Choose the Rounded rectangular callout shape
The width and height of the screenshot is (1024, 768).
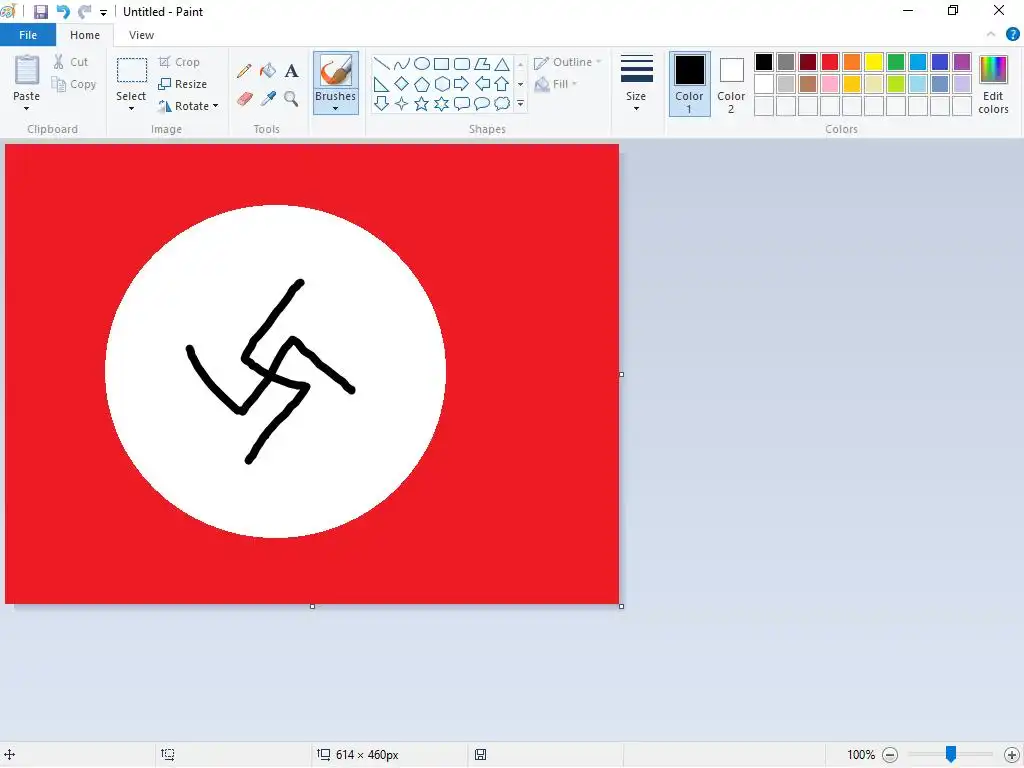click(462, 103)
